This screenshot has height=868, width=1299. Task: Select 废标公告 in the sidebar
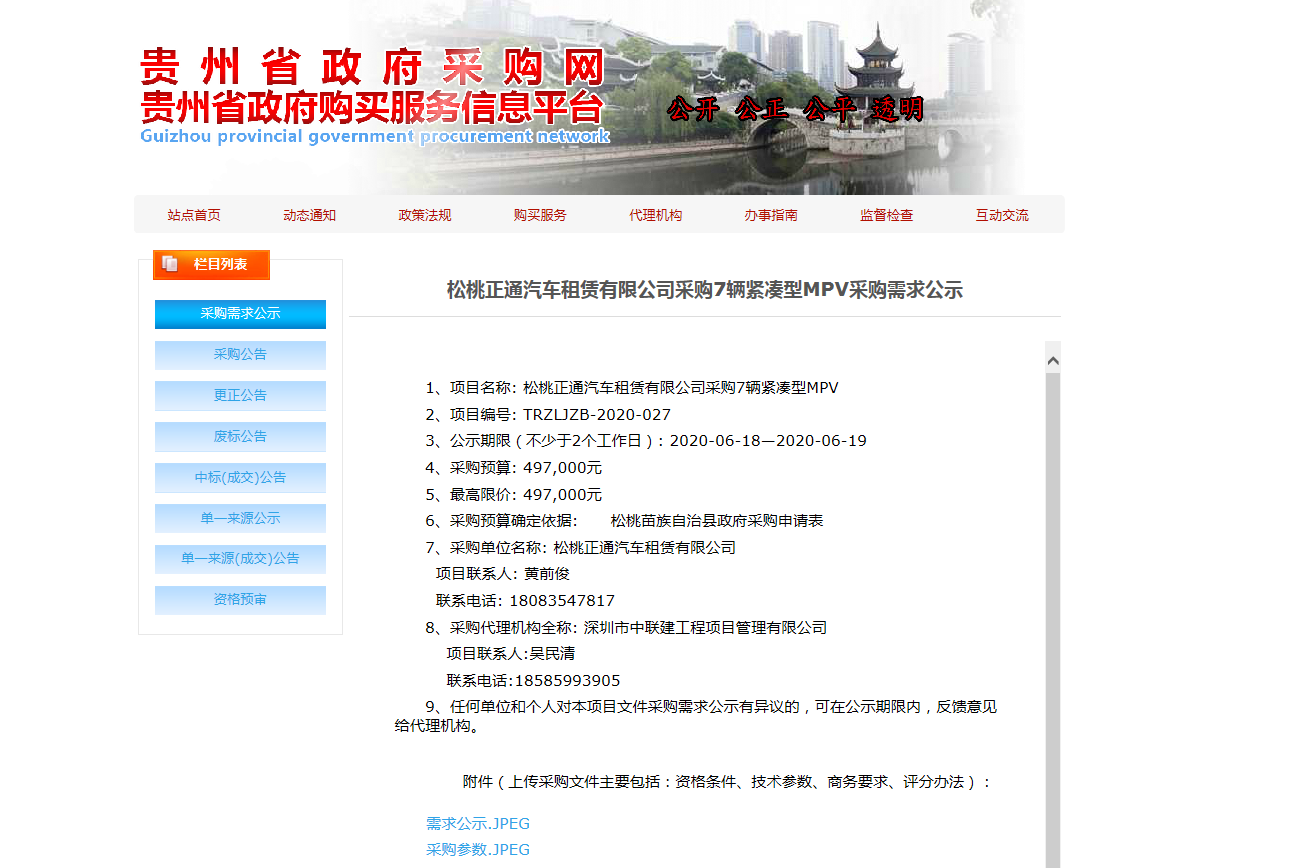240,437
